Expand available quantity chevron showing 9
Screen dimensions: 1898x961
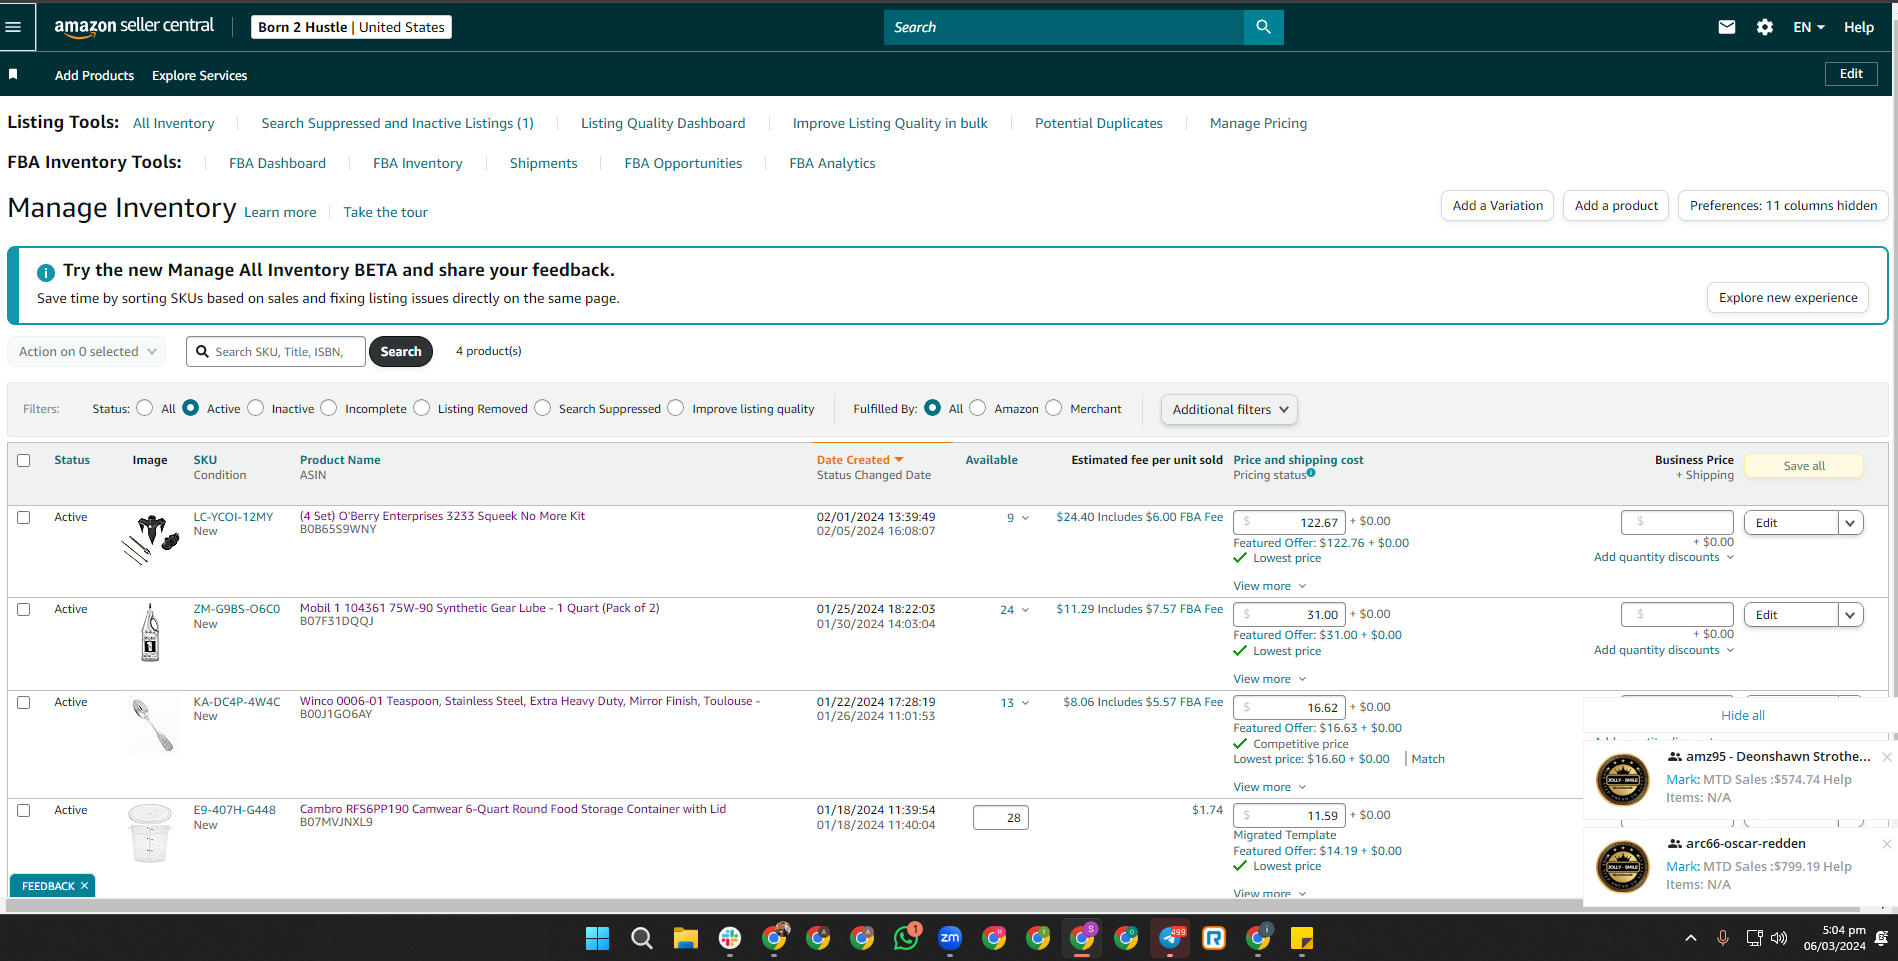pos(1025,518)
